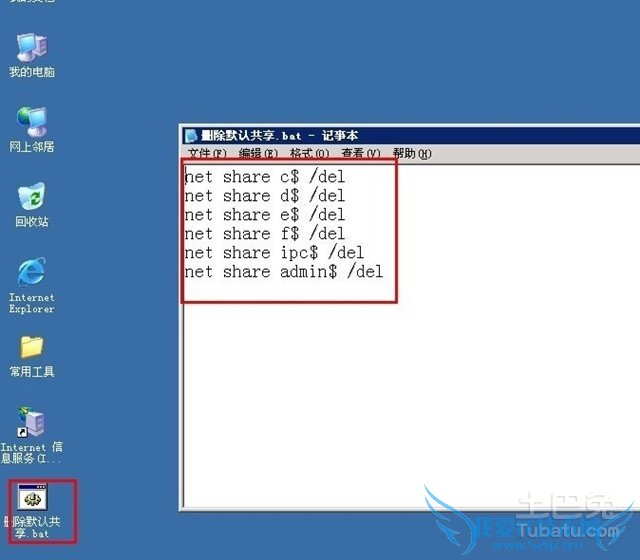Viewport: 640px width, 560px height.
Task: Click the line 'net share e$ /del'
Action: (x=265, y=215)
